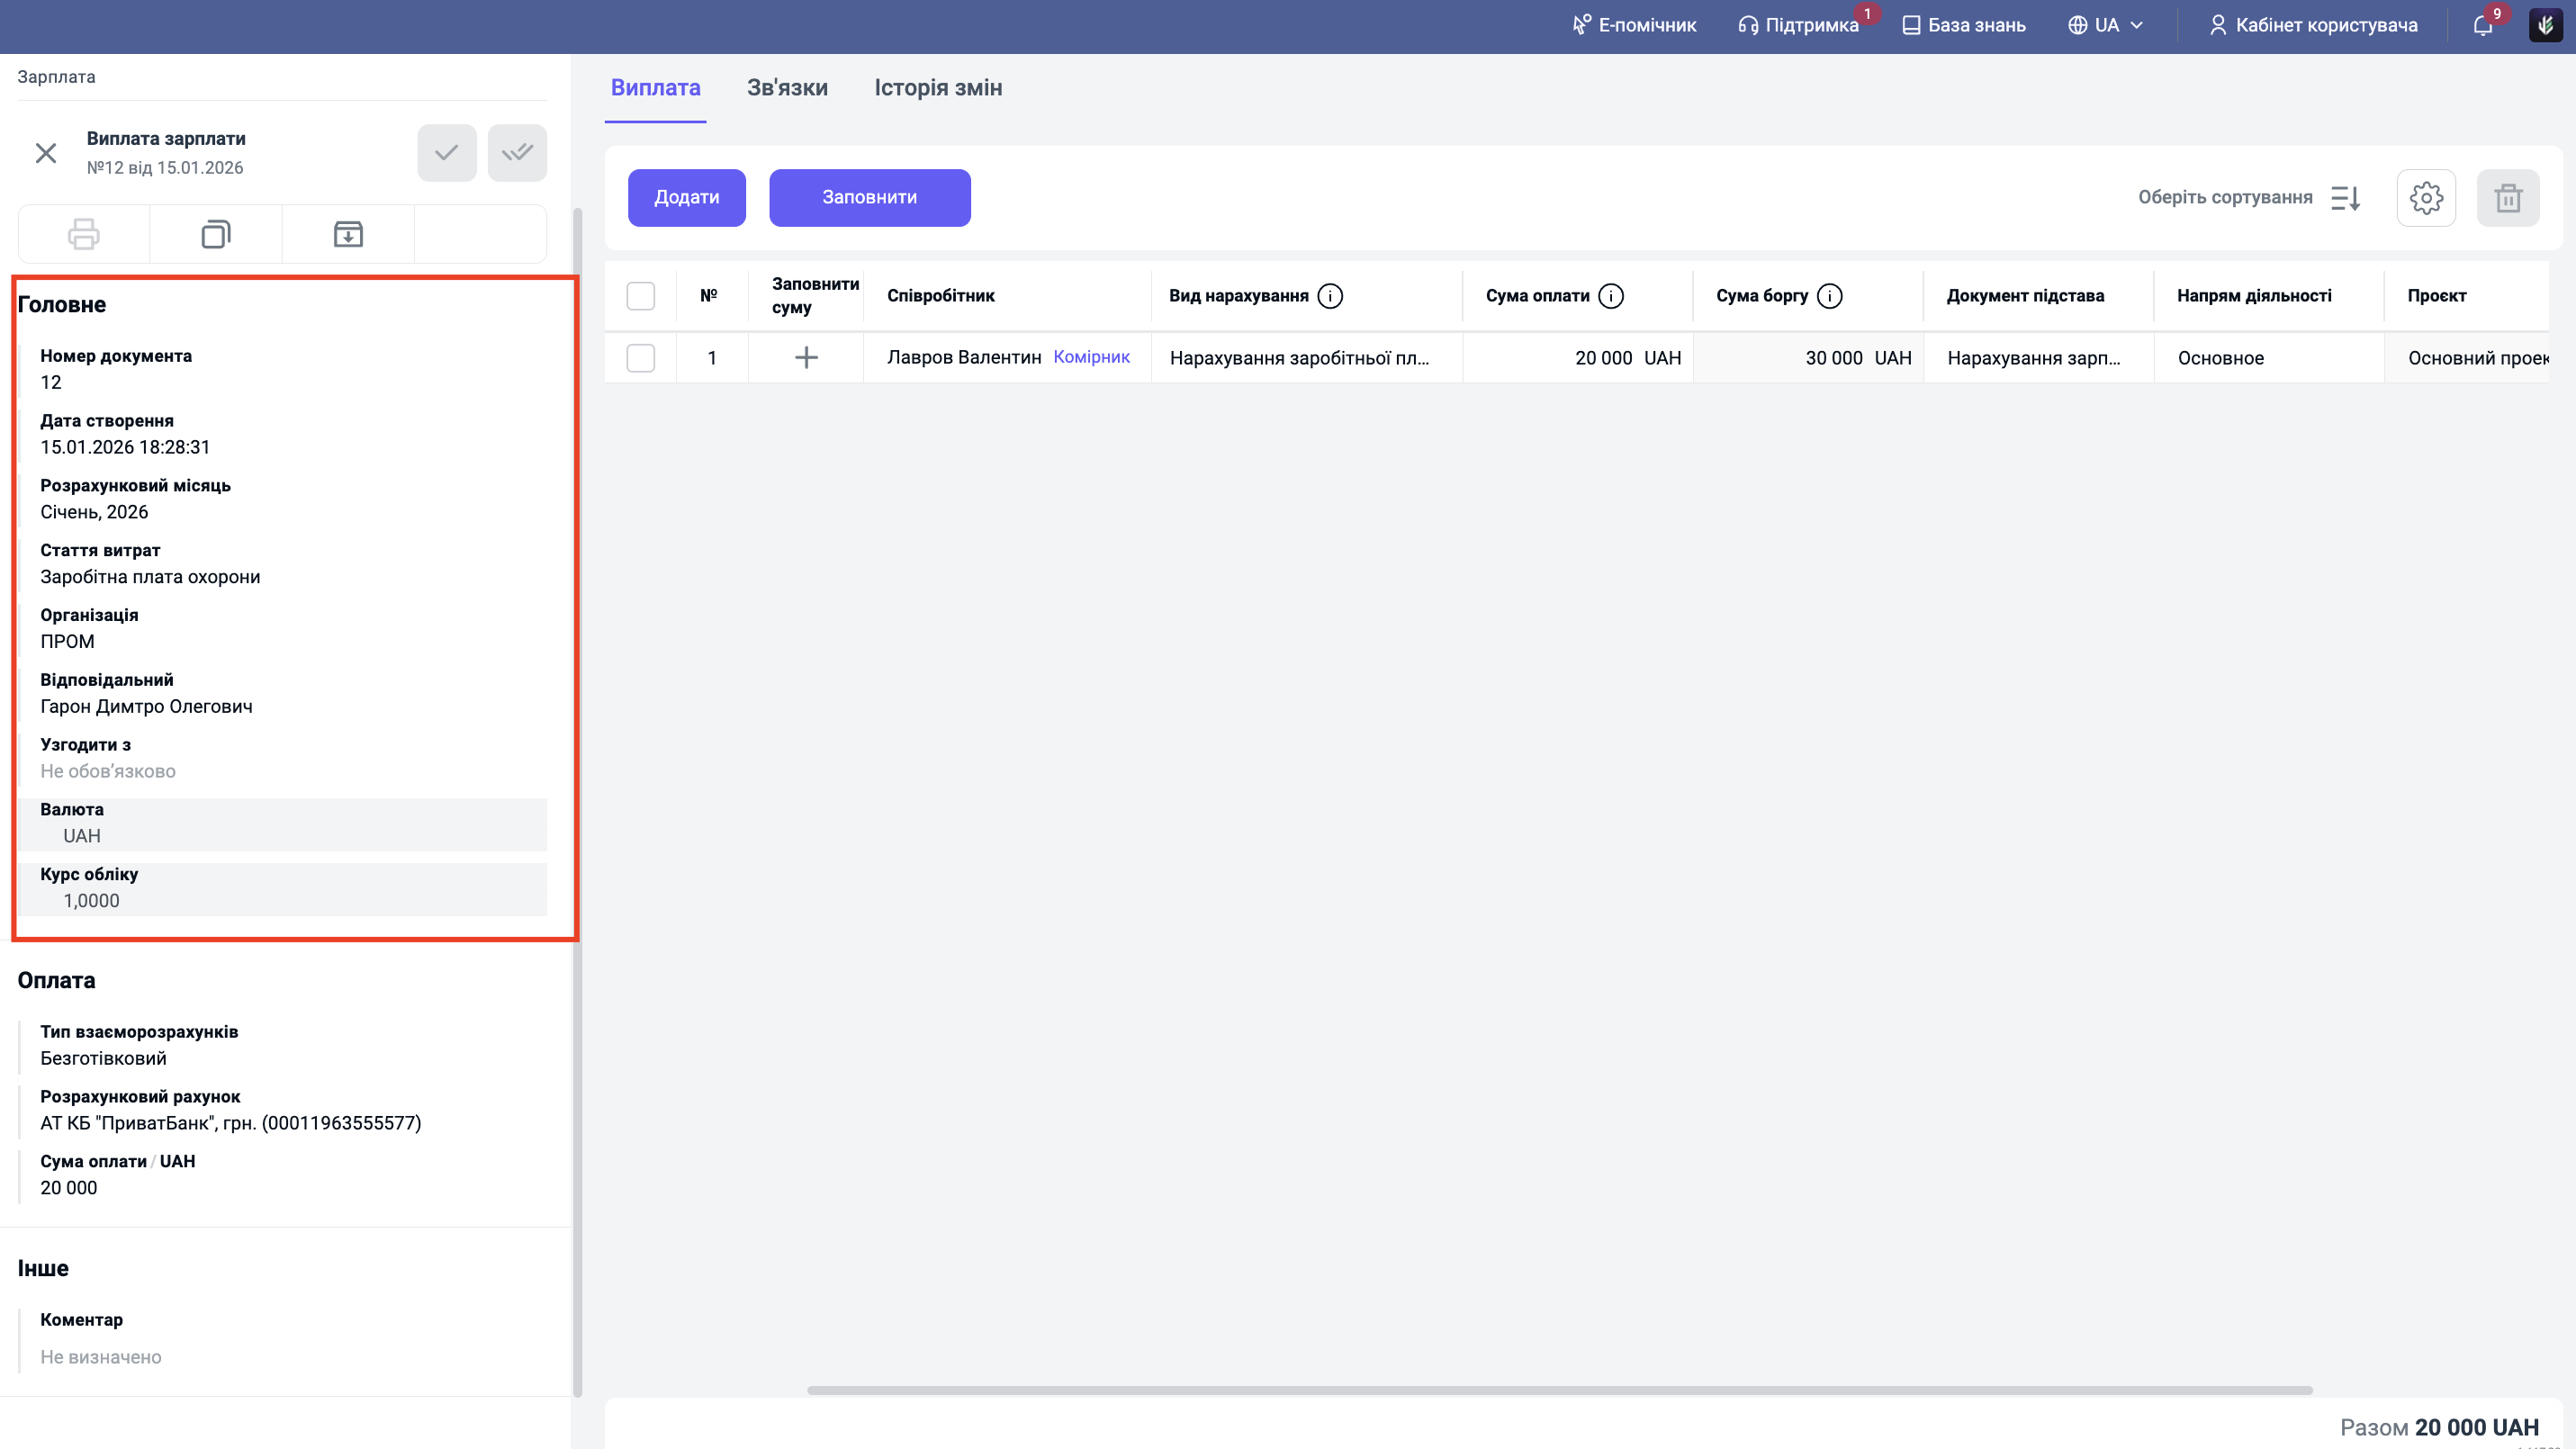Screen dimensions: 2576x1449
Task: Click the archive download icon
Action: click(x=348, y=234)
